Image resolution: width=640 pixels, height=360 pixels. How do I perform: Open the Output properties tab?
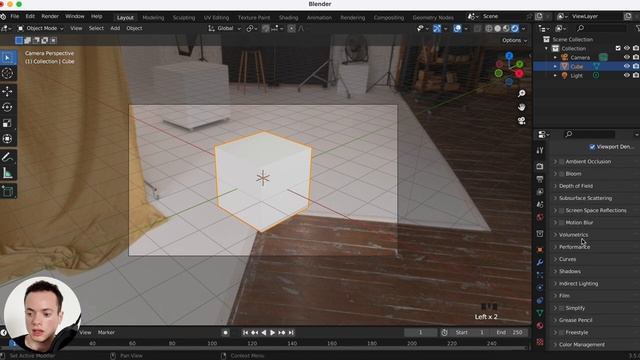pyautogui.click(x=540, y=179)
